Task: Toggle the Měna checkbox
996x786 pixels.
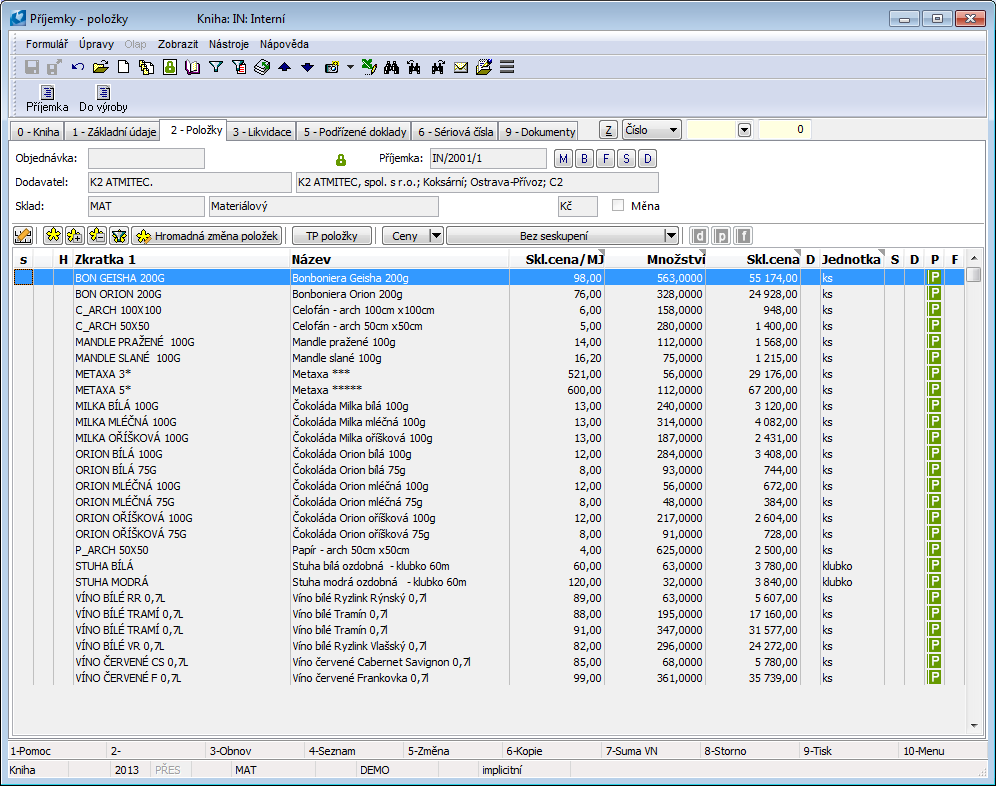Action: pyautogui.click(x=618, y=206)
